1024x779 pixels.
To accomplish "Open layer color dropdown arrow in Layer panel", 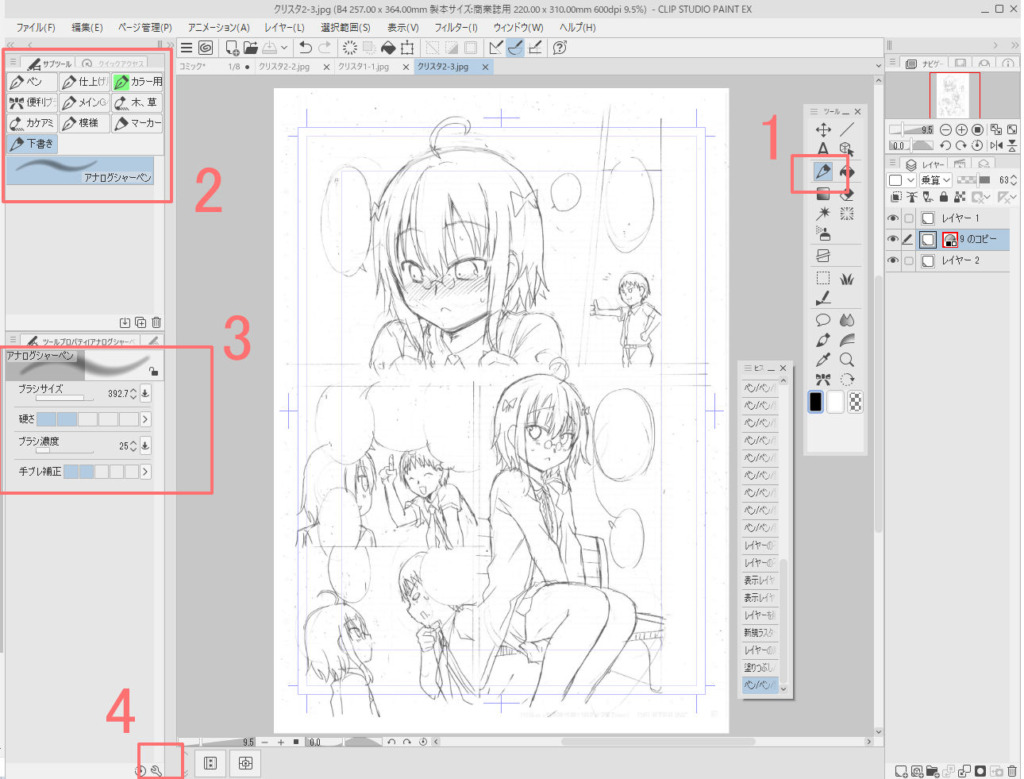I will (x=910, y=180).
